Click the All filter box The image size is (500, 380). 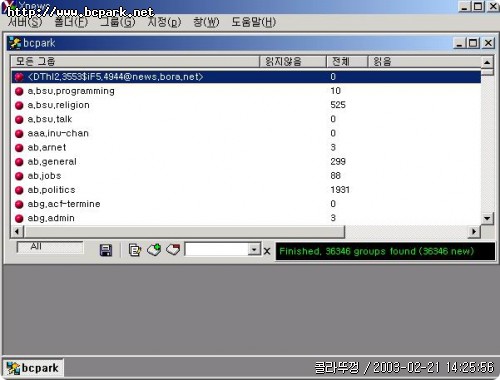click(x=50, y=247)
